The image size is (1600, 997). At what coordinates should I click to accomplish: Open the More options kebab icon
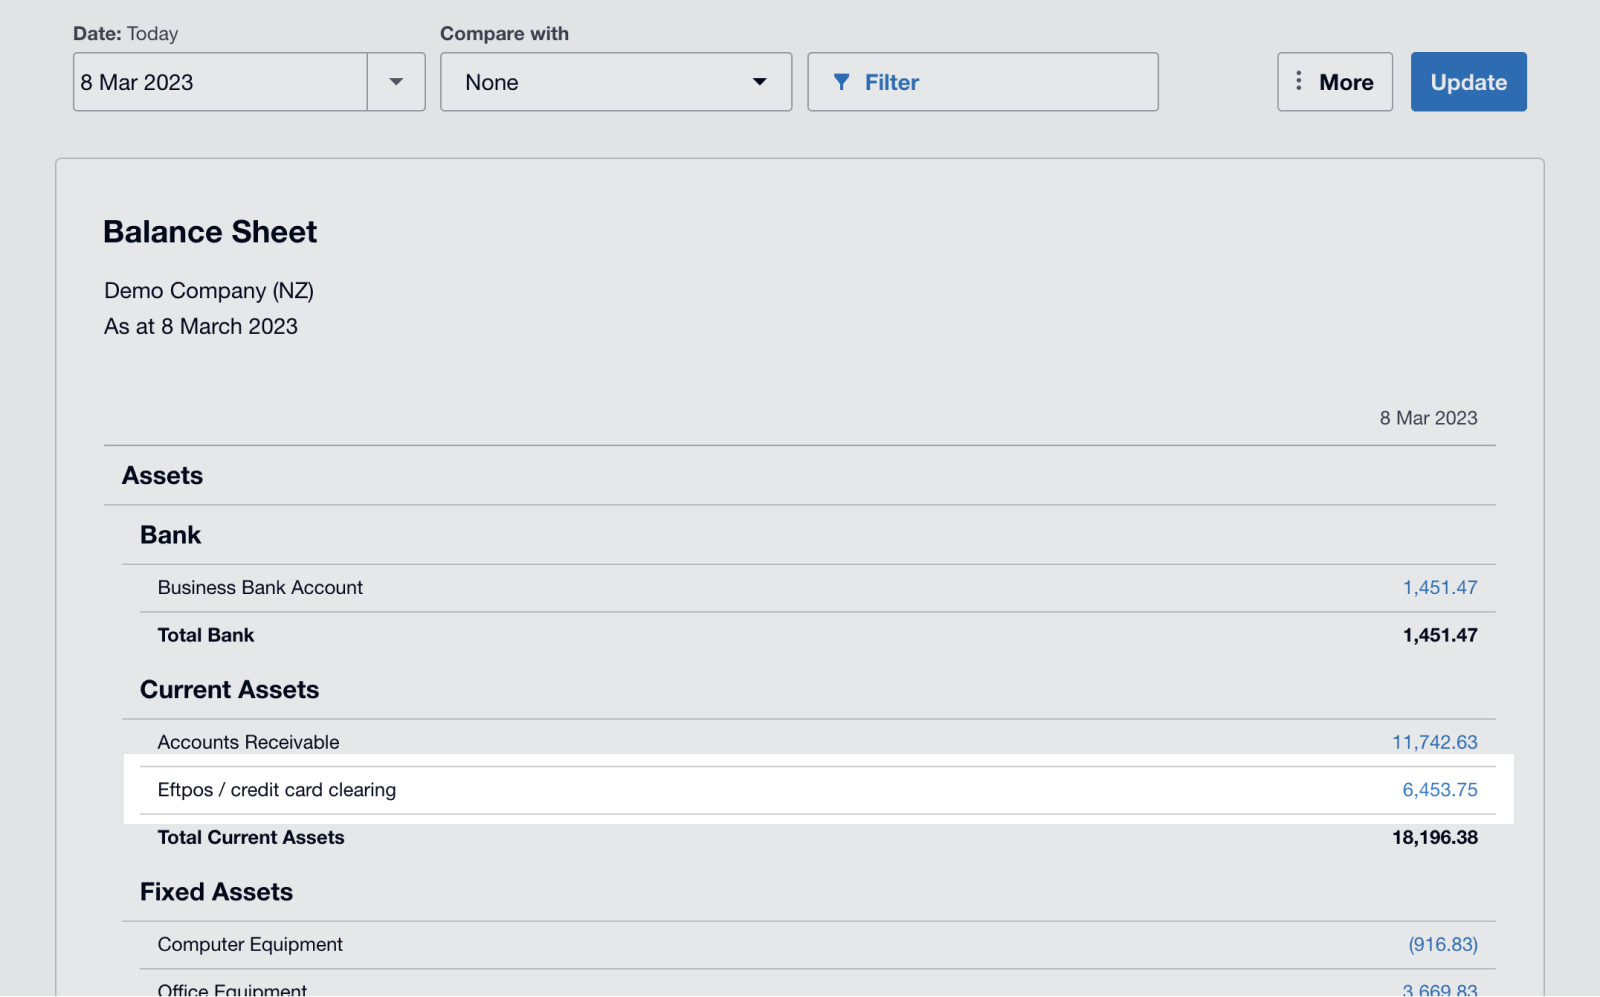[1299, 81]
